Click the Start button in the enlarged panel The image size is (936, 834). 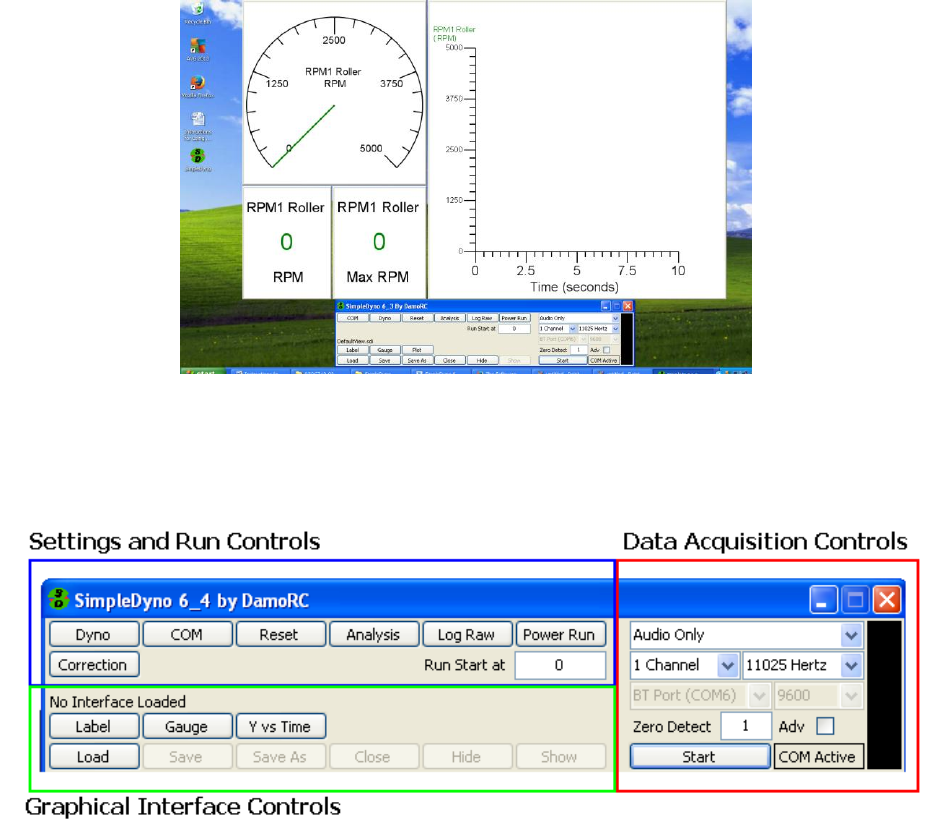[700, 756]
